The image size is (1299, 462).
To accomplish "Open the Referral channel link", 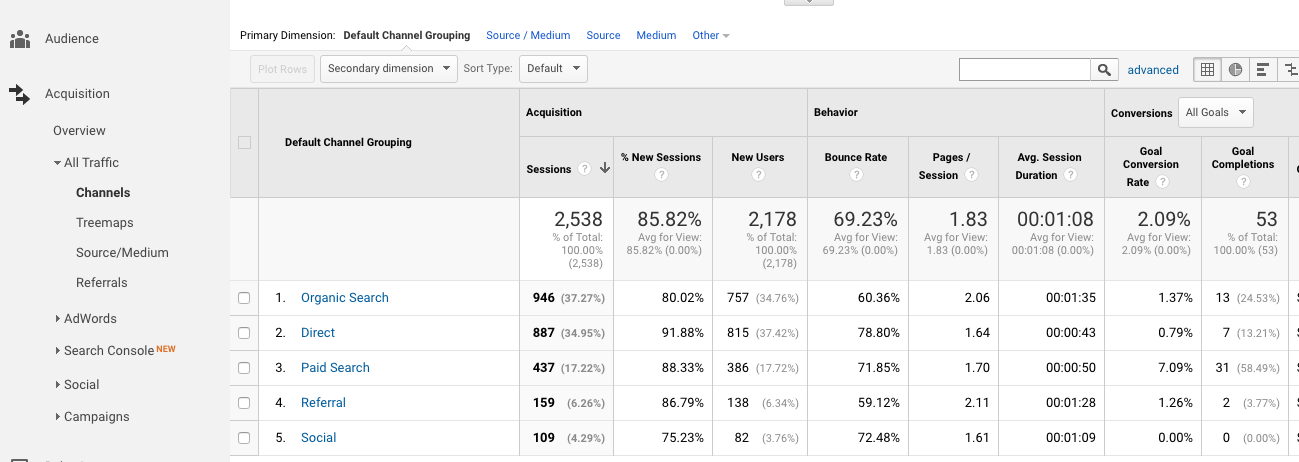I will pyautogui.click(x=323, y=403).
